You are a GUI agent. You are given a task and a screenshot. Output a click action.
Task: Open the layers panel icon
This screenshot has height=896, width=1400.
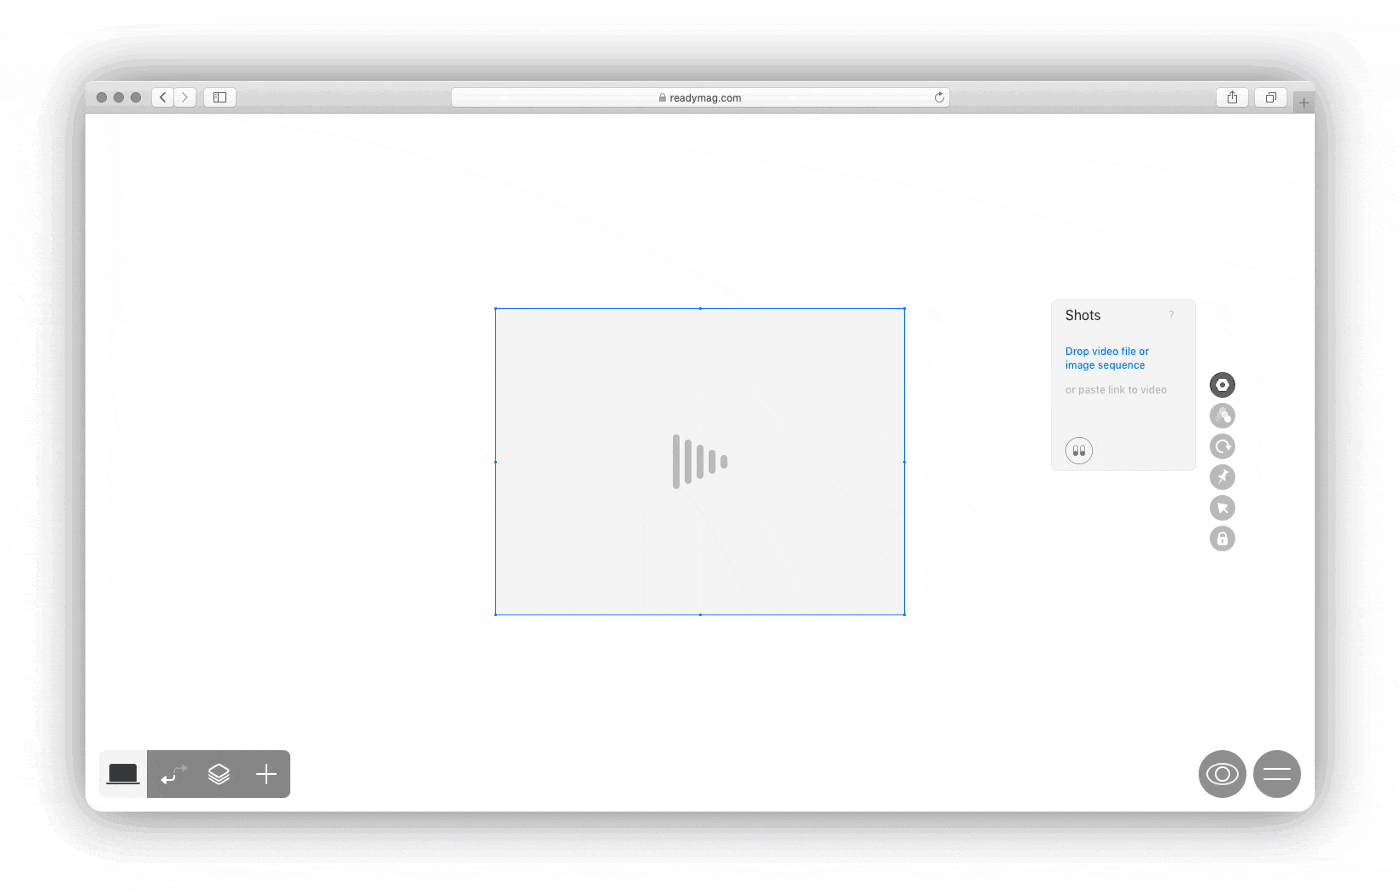[x=219, y=774]
